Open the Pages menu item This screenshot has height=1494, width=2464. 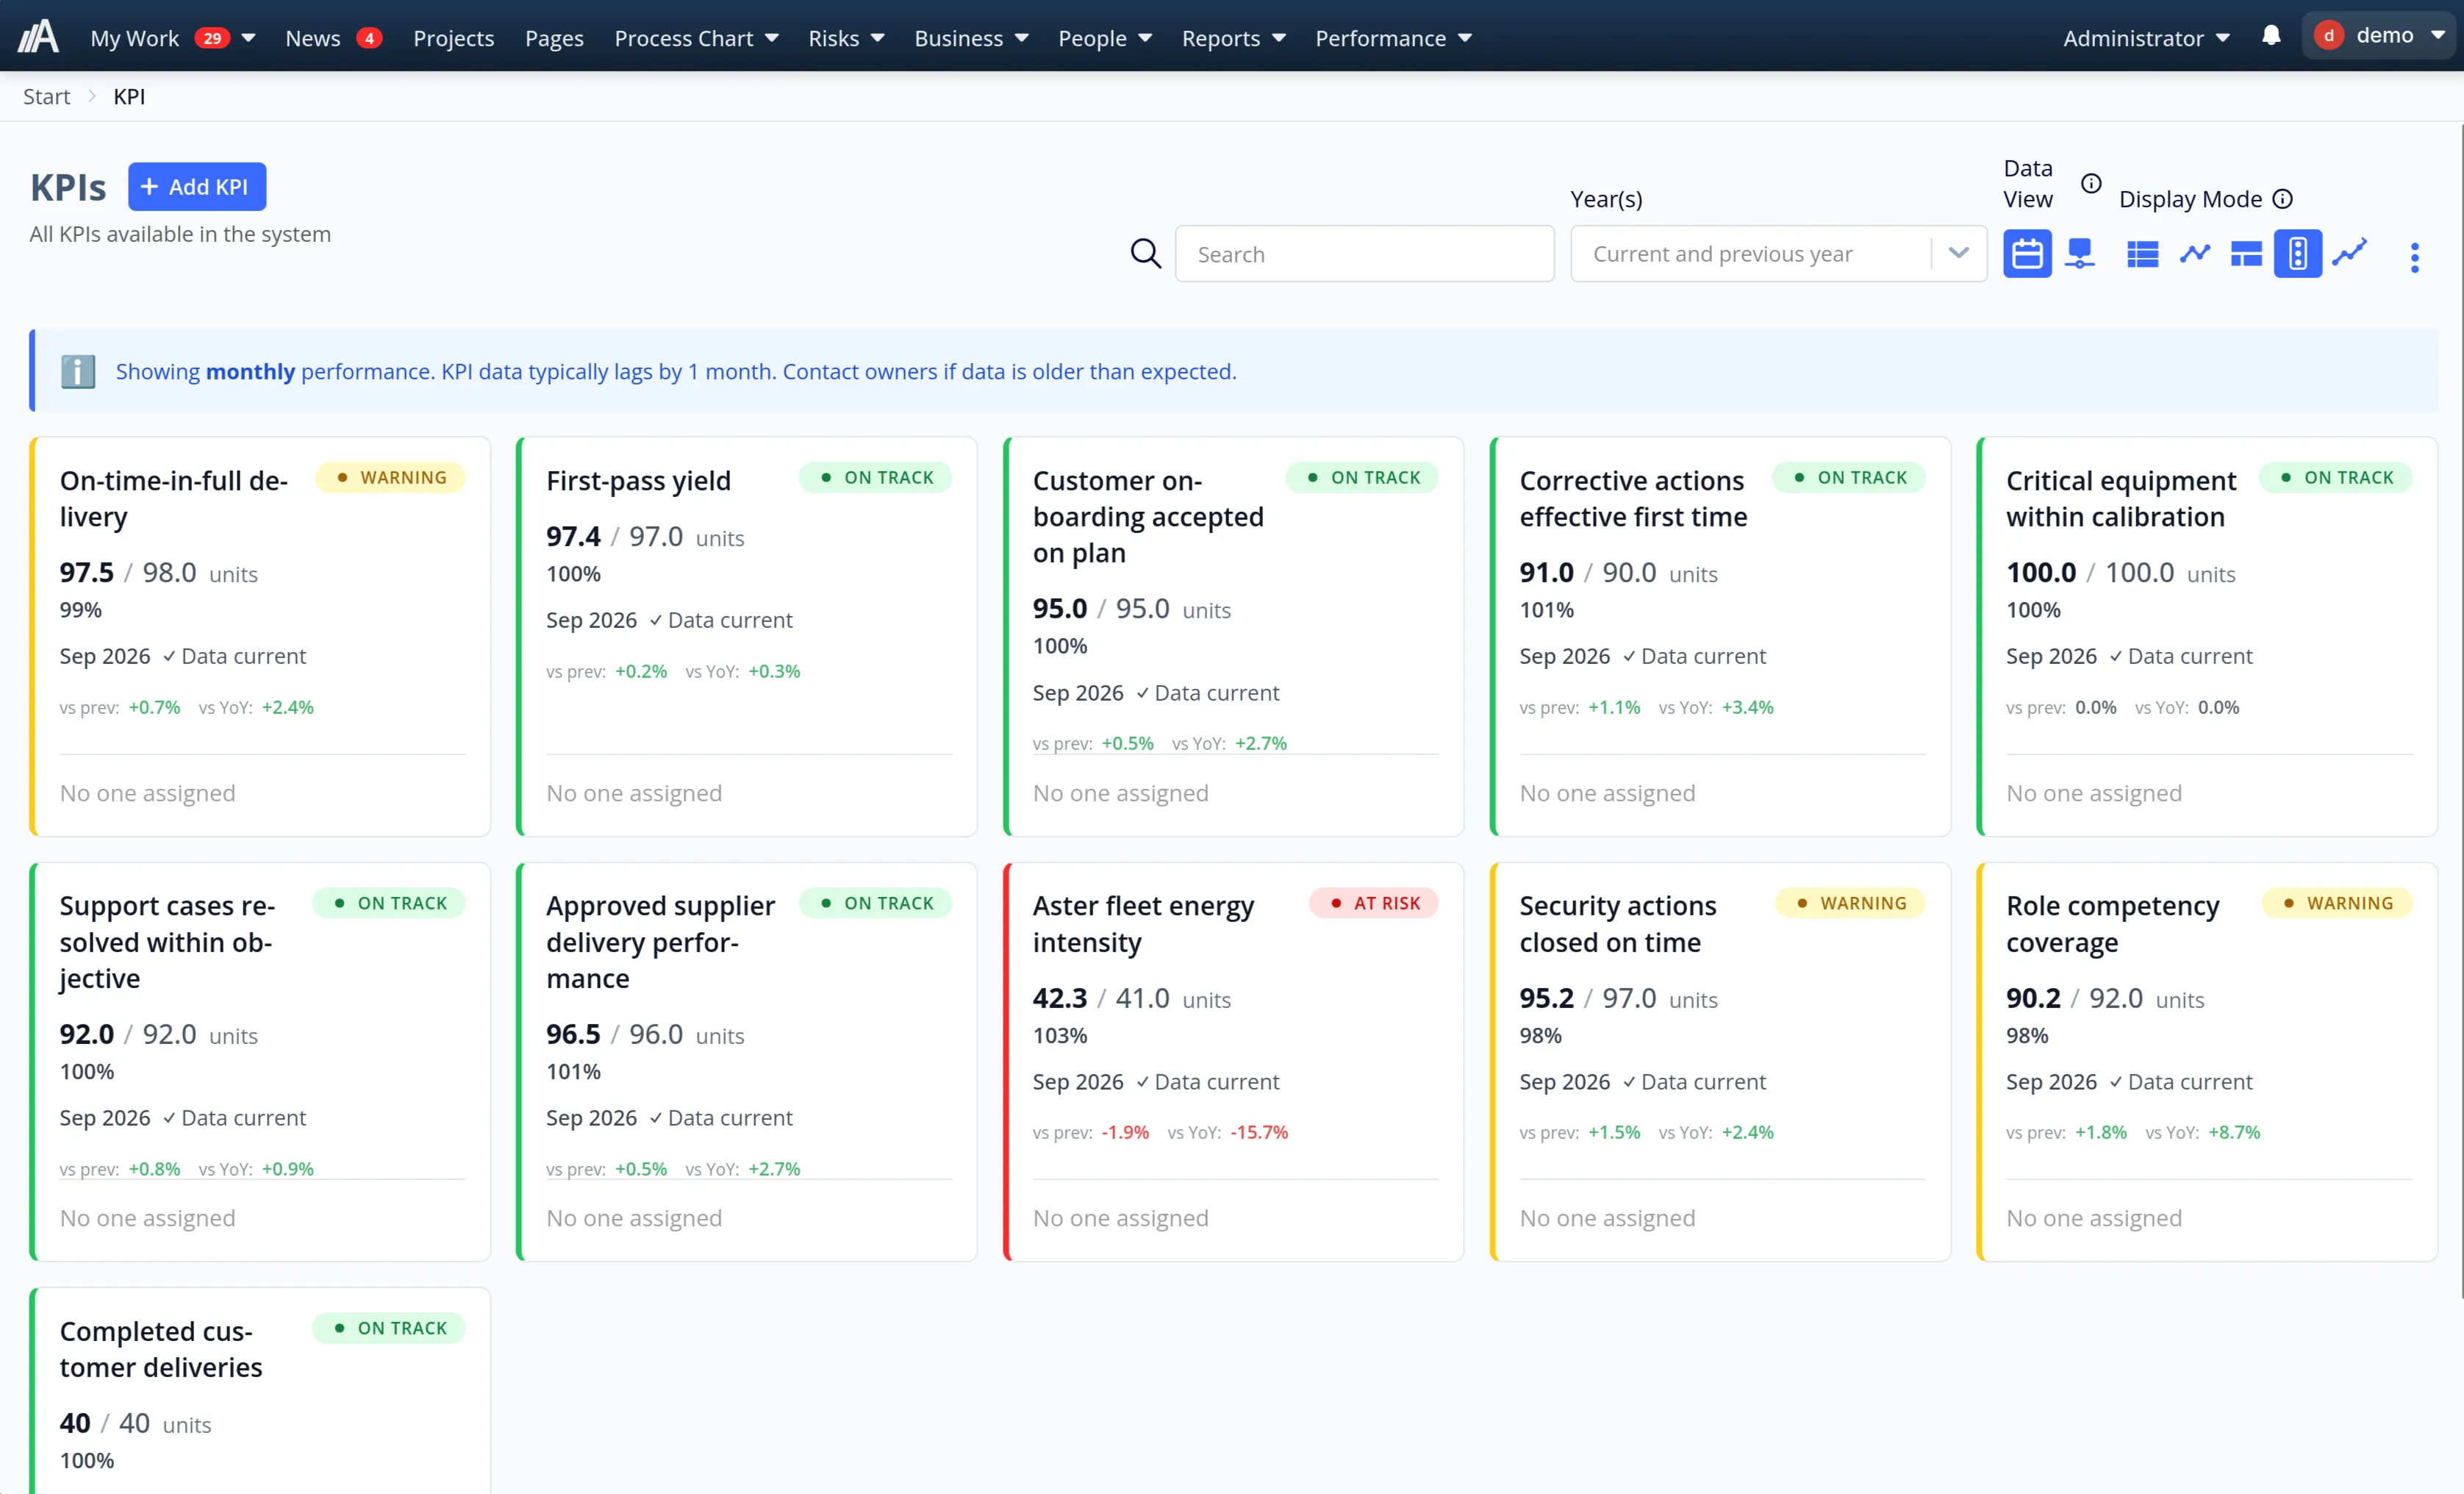tap(554, 38)
